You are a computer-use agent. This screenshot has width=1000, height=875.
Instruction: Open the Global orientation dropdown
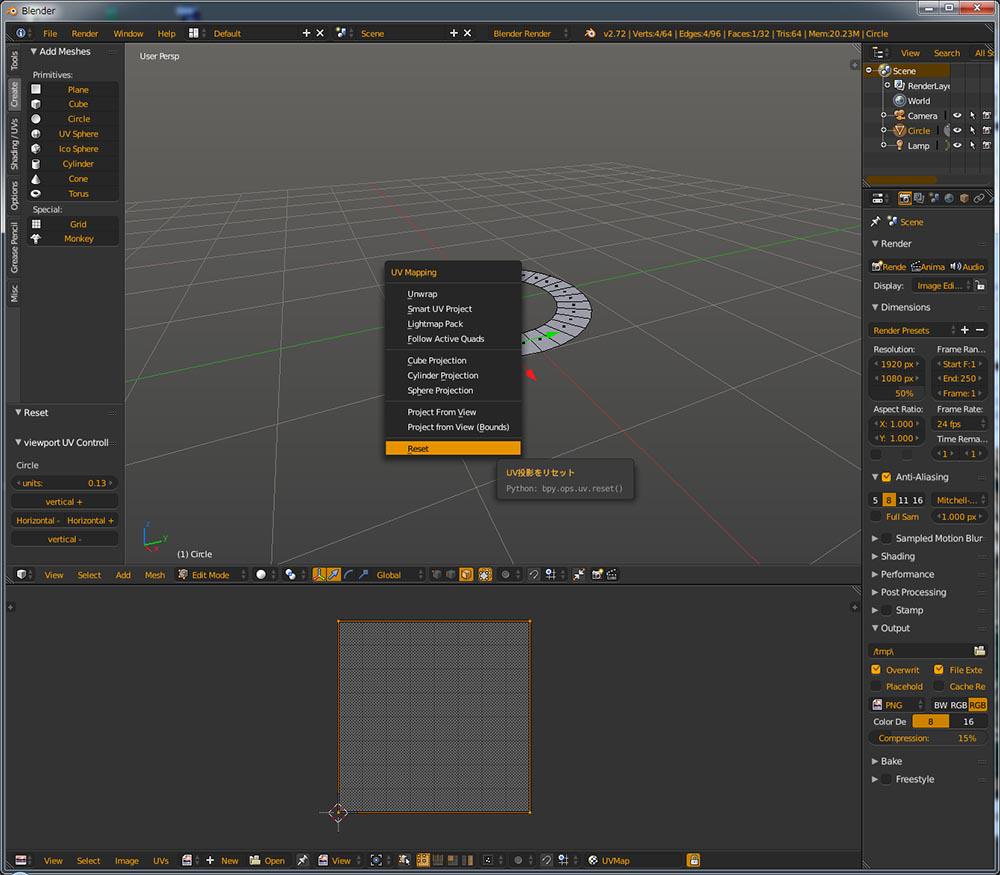[399, 575]
